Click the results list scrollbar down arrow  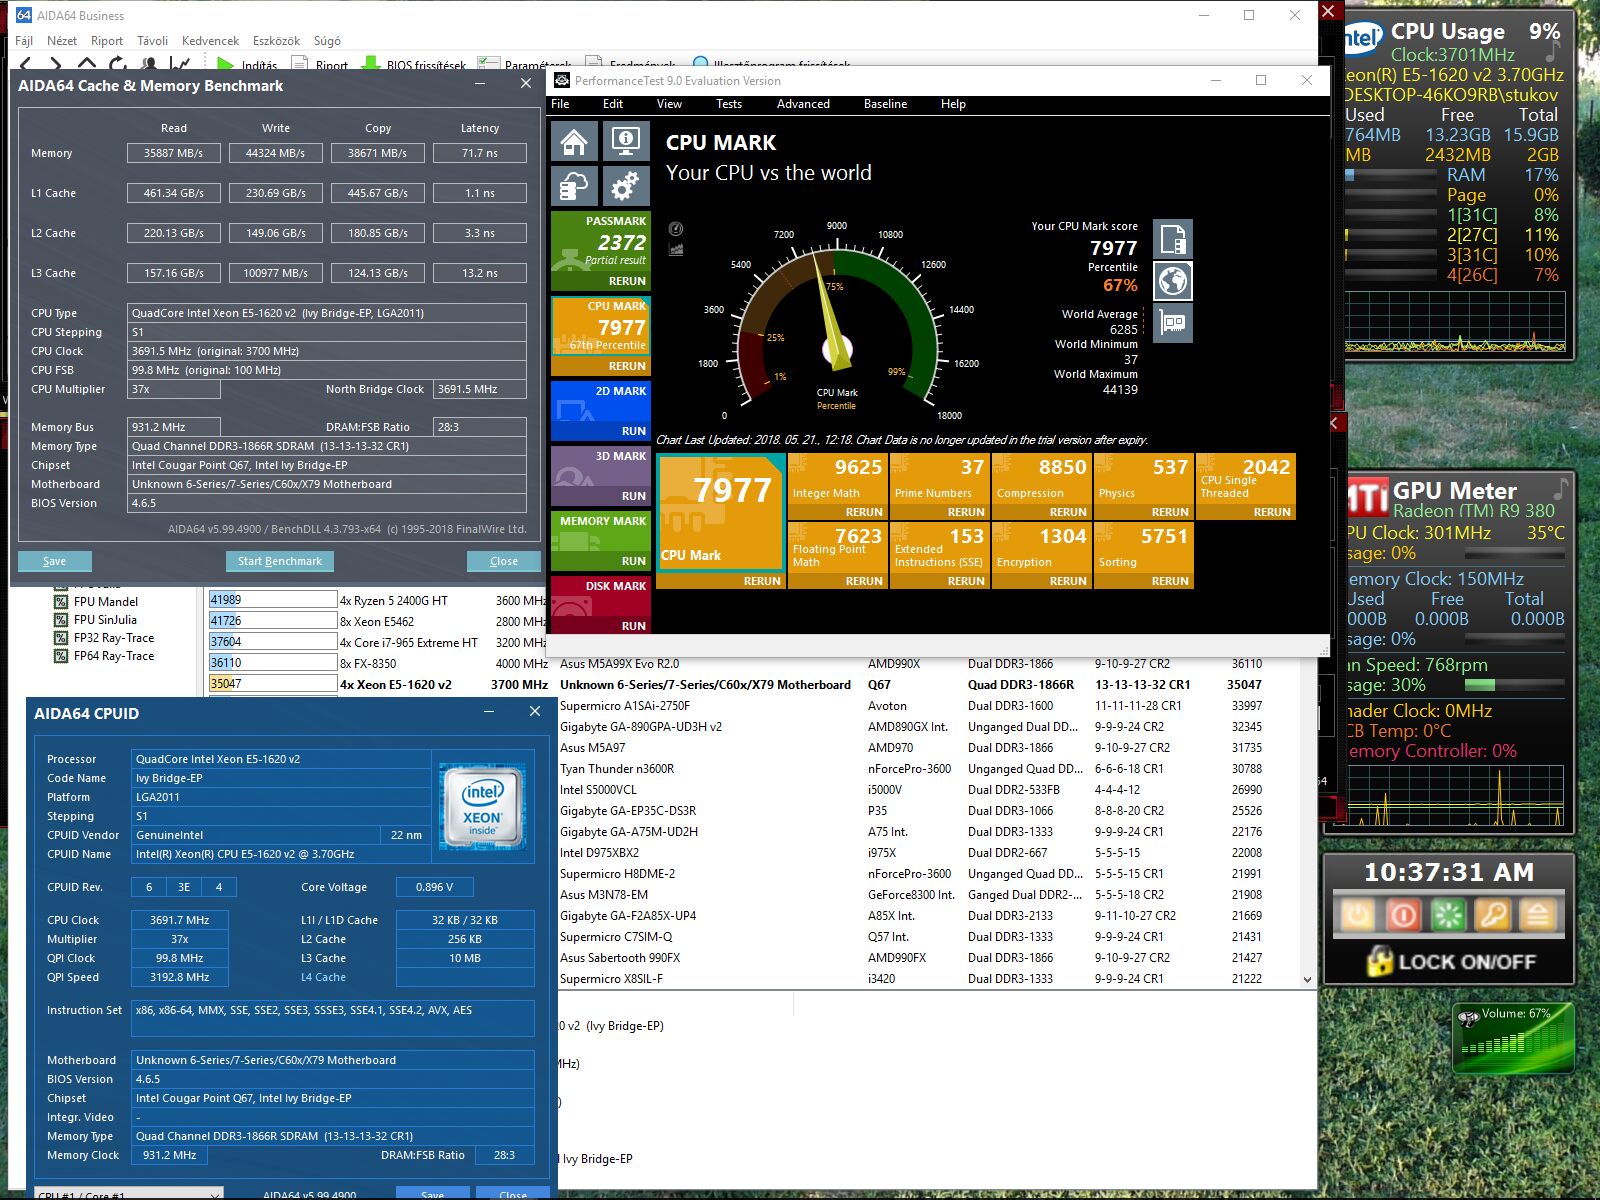point(1307,980)
